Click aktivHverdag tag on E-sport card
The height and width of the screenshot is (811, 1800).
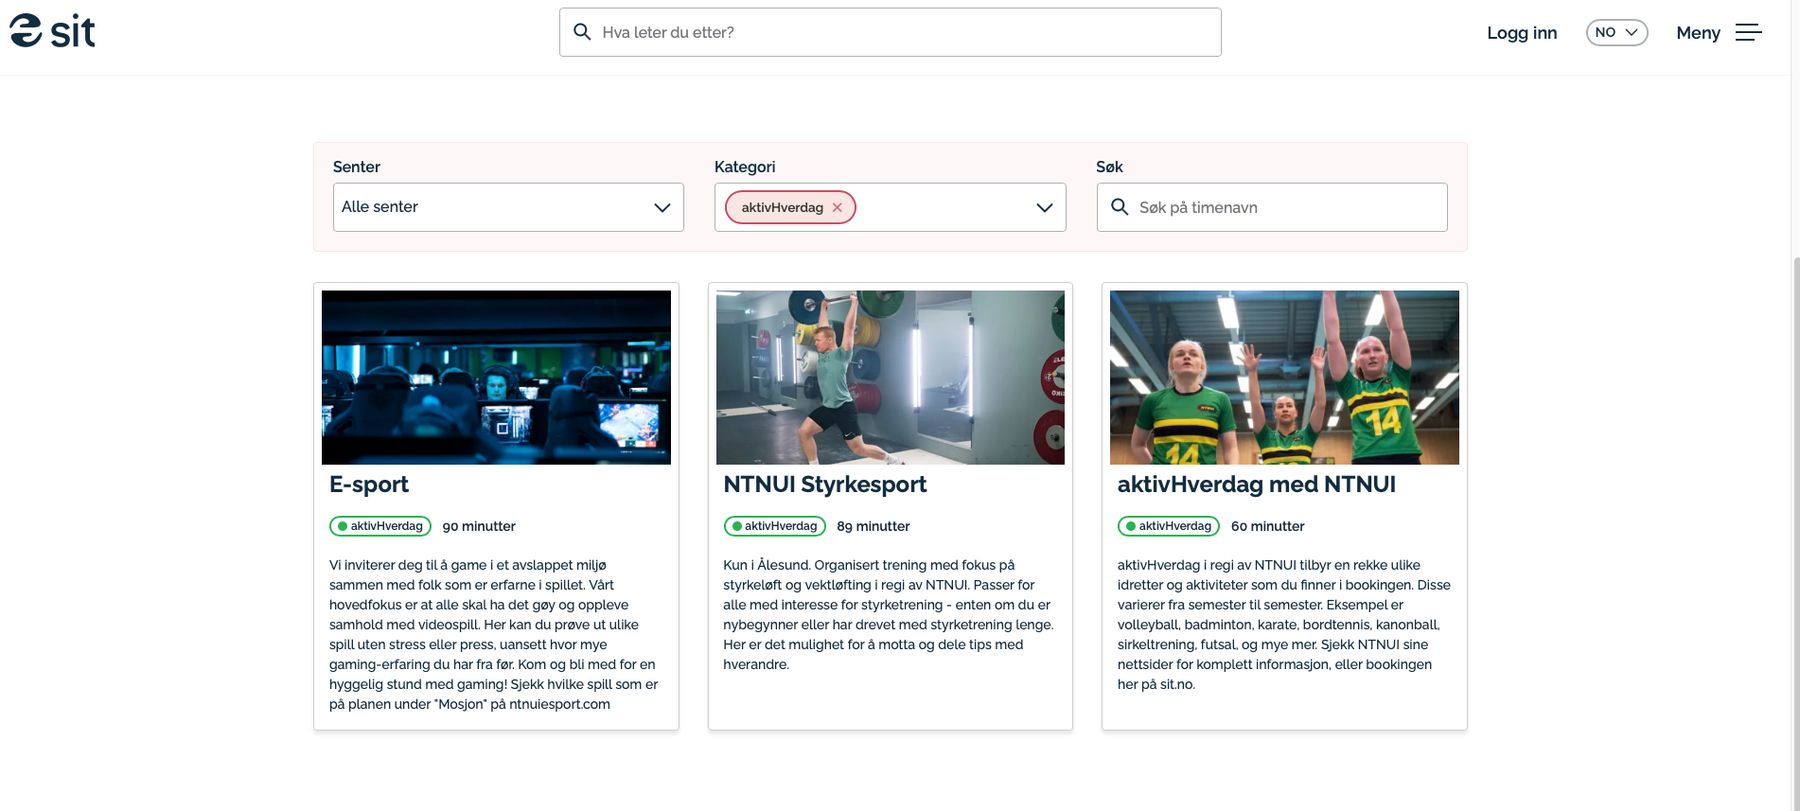[x=380, y=526]
